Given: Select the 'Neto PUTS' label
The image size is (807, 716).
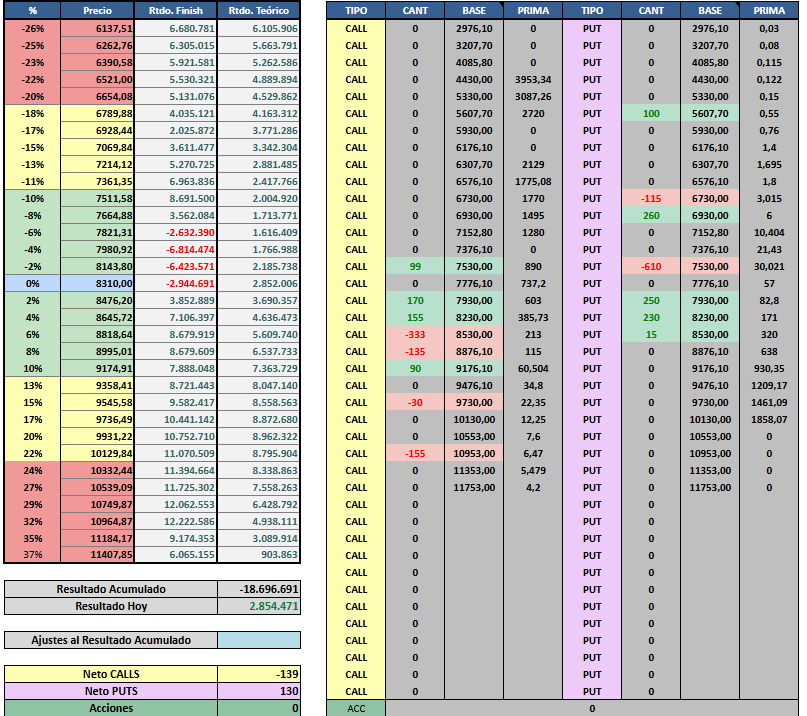Looking at the screenshot, I should point(111,691).
